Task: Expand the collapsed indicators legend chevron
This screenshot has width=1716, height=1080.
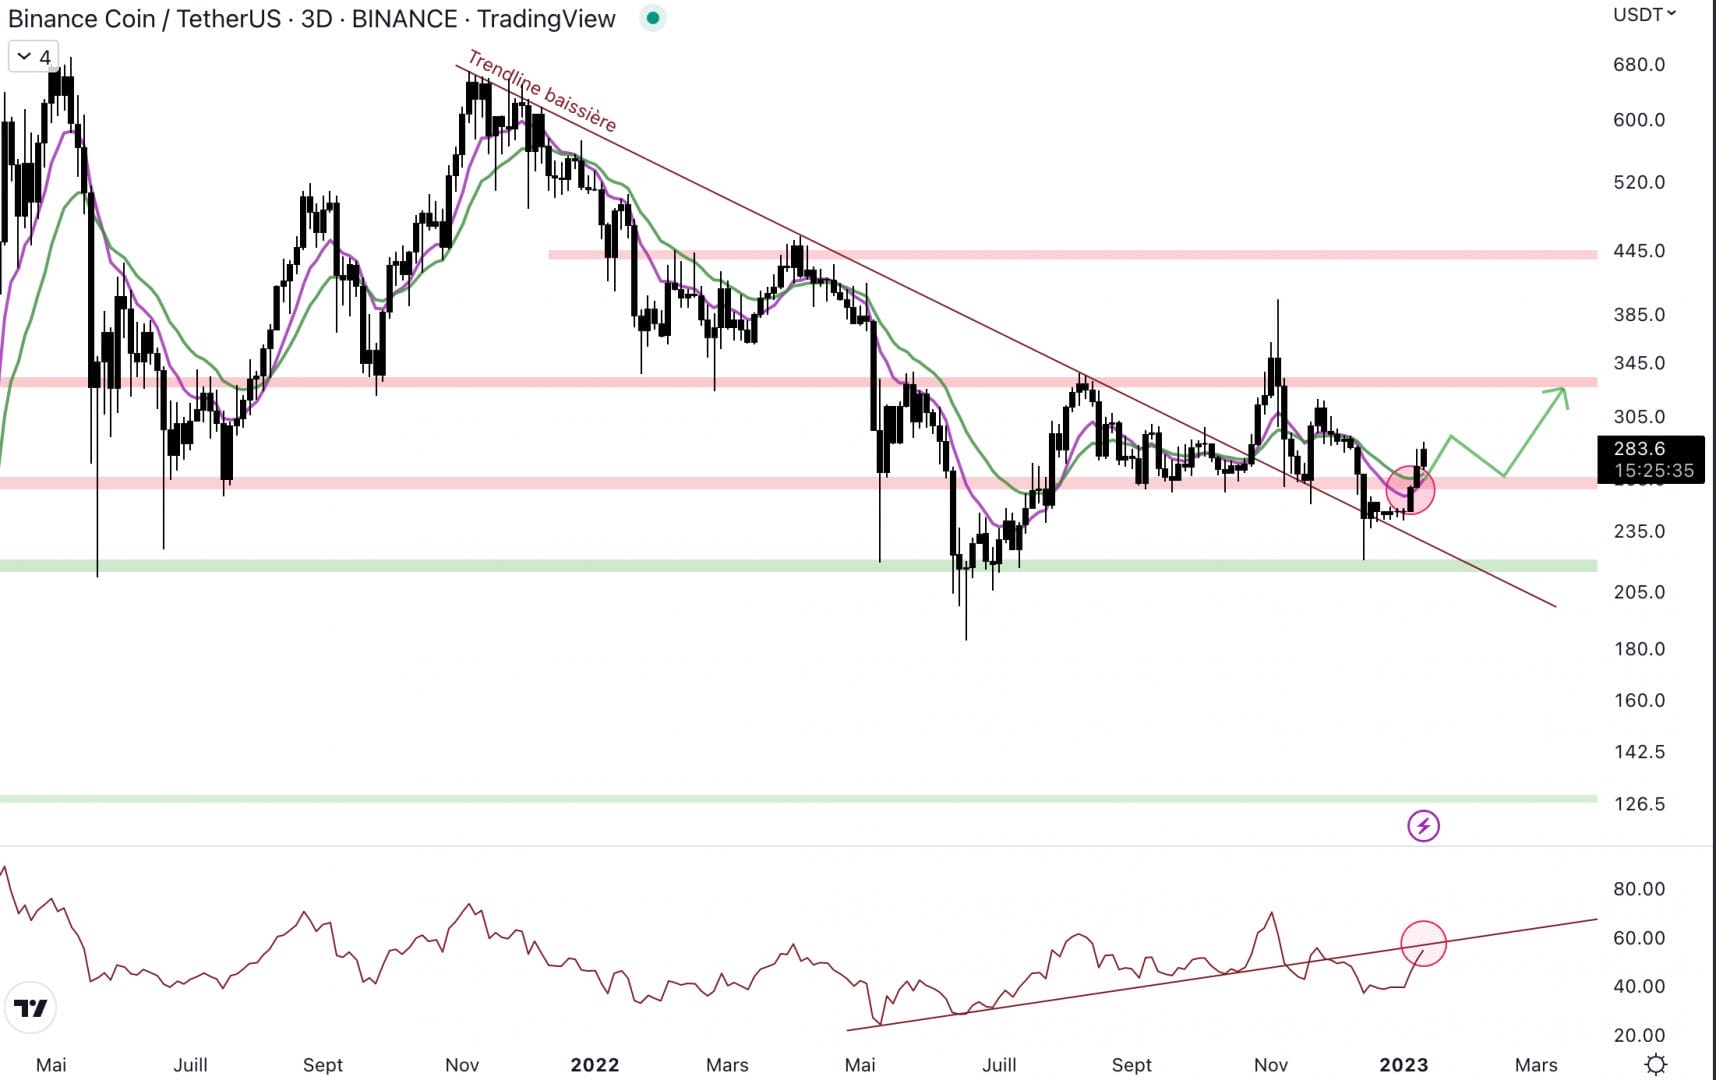Action: [25, 56]
